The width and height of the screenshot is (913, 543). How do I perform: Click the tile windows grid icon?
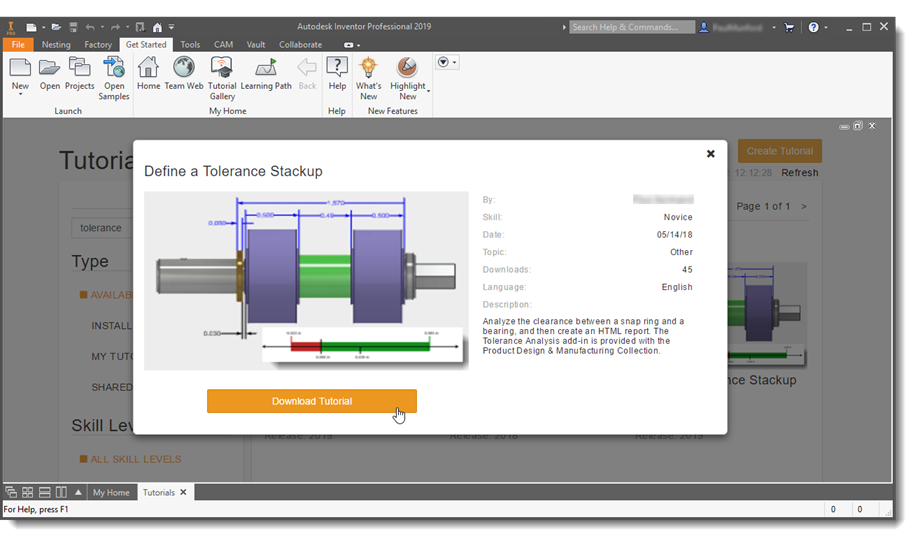(27, 492)
